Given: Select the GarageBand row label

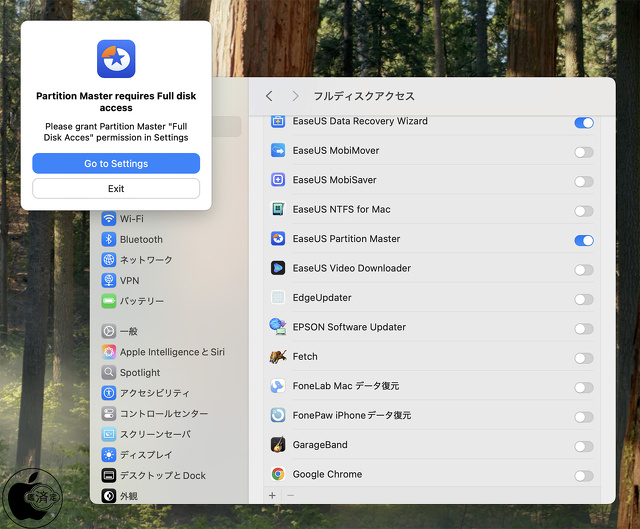Looking at the screenshot, I should click(320, 445).
